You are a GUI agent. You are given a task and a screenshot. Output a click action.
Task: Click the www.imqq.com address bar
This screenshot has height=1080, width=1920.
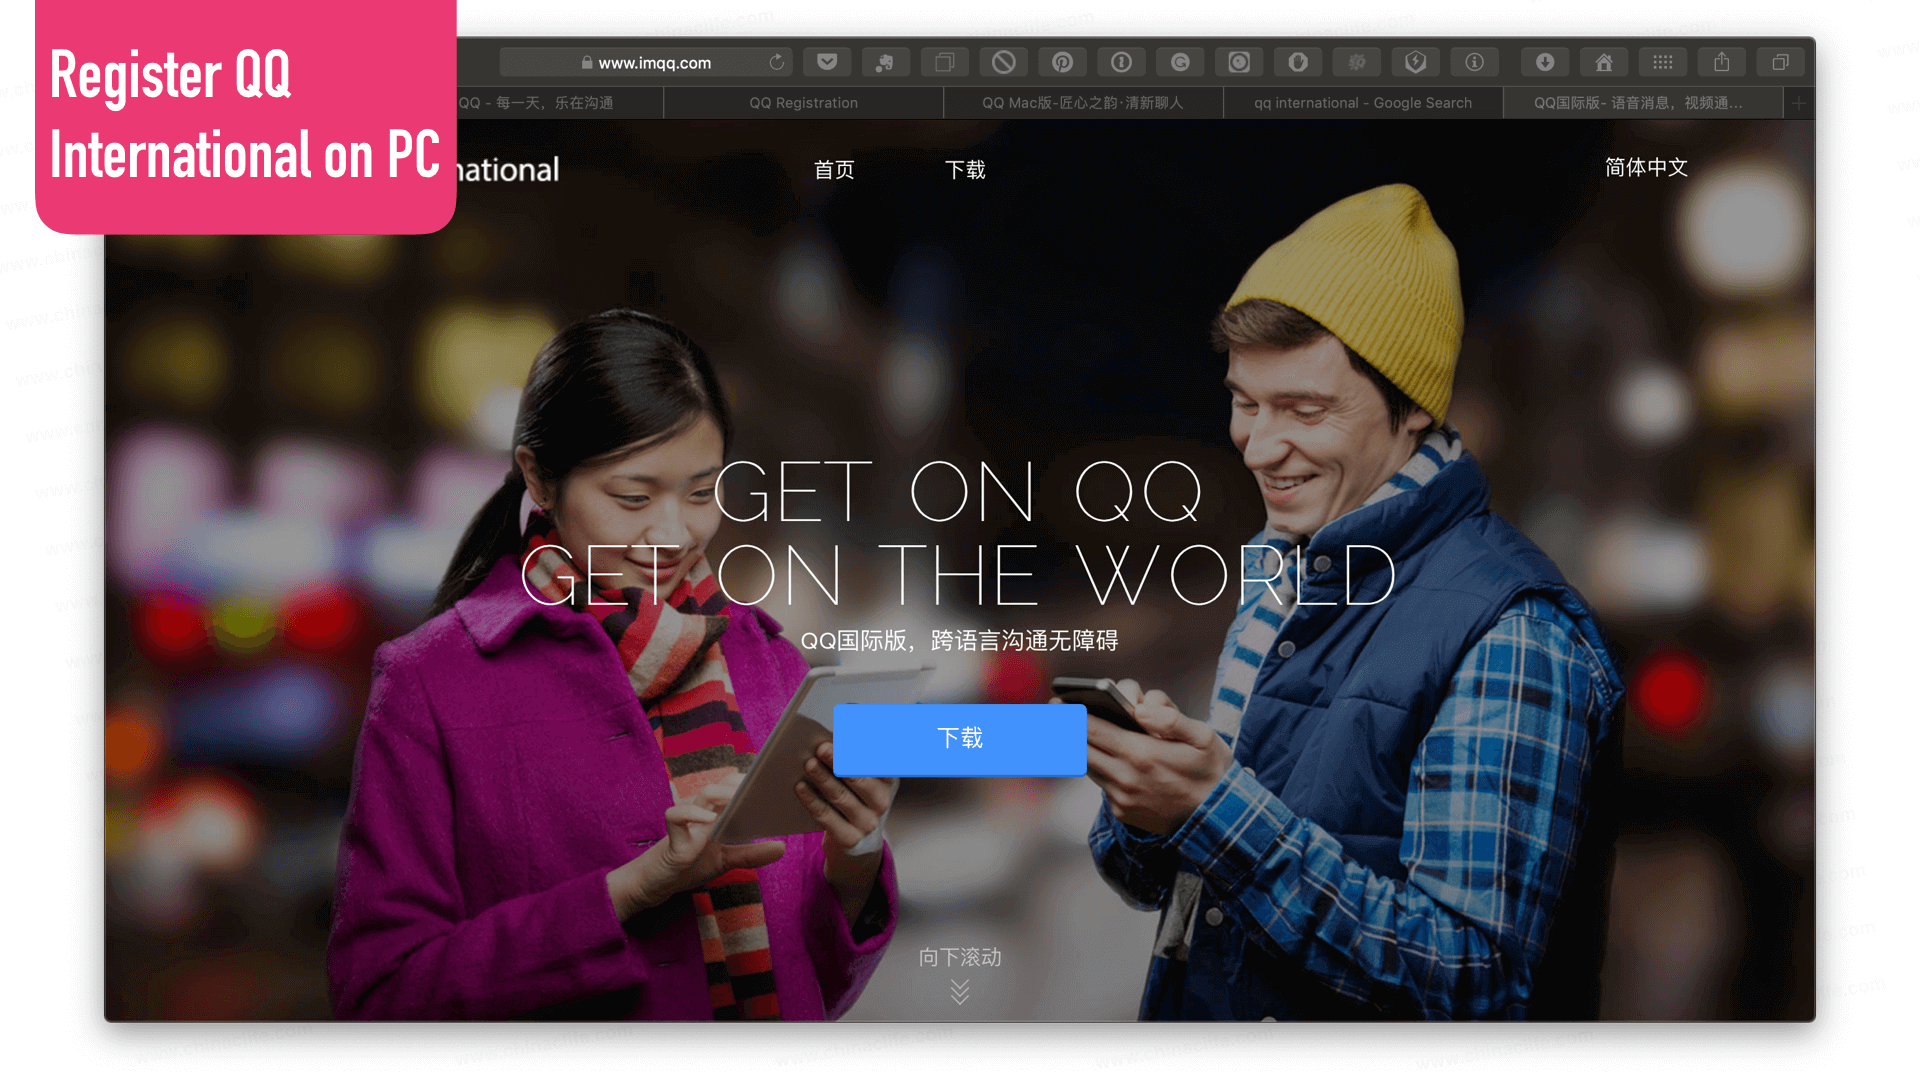645,62
